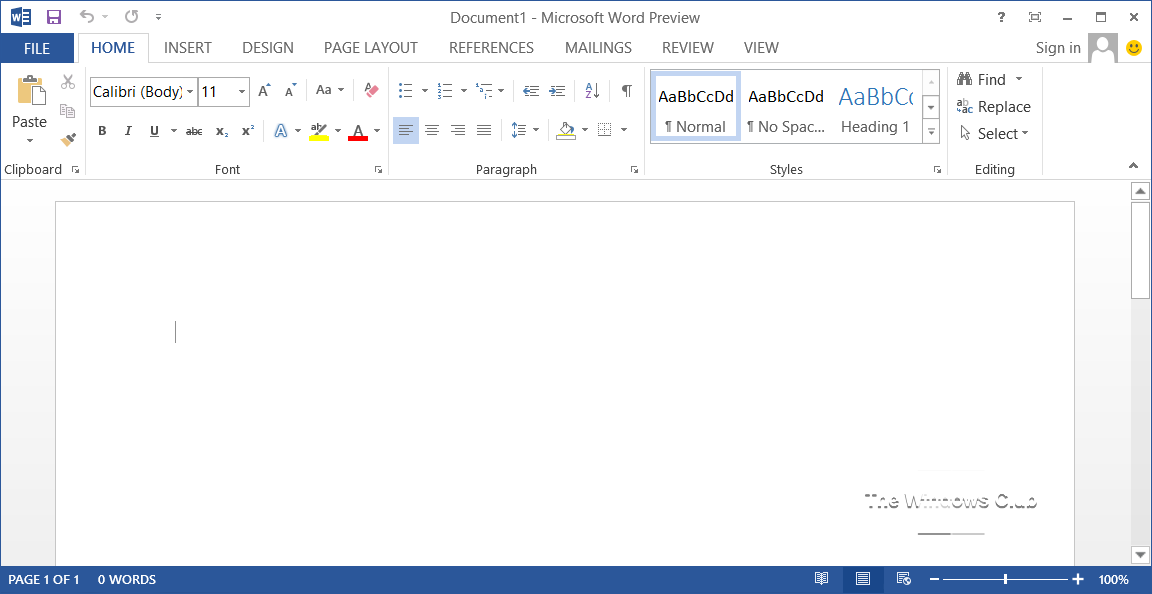Click the Clear Formatting eraser icon
The width and height of the screenshot is (1152, 594).
(x=372, y=91)
